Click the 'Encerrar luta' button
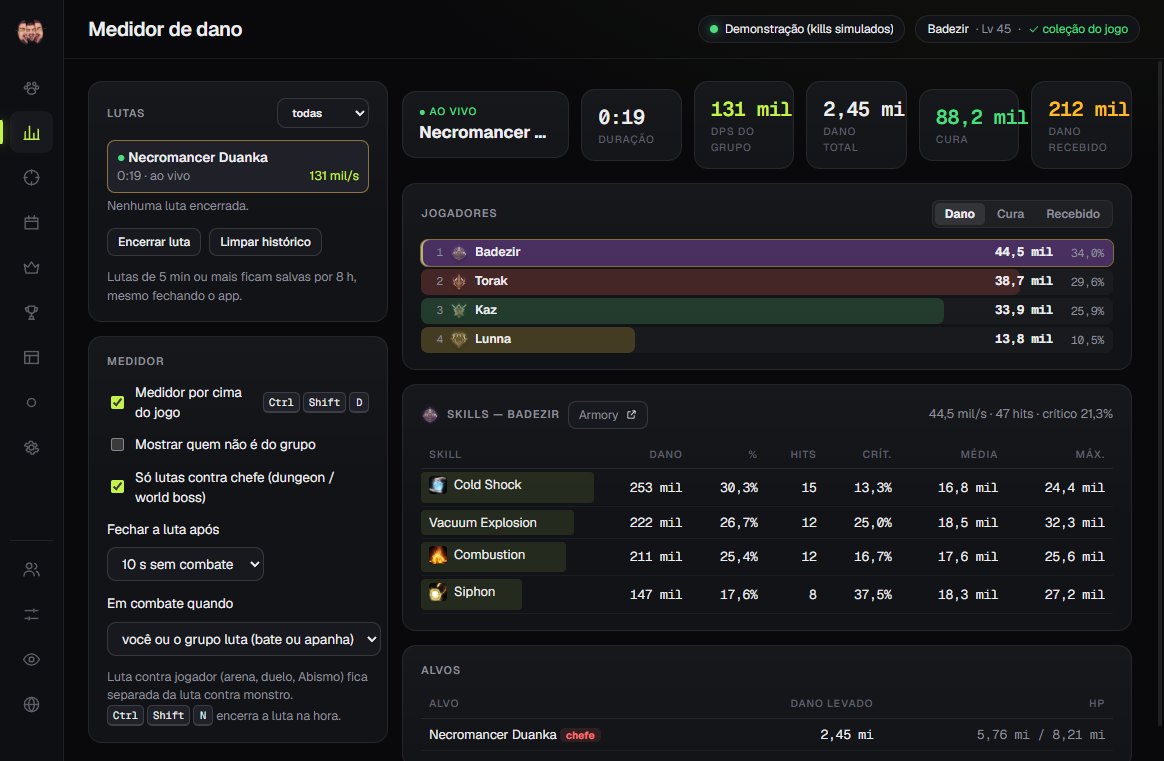The height and width of the screenshot is (761, 1164). click(154, 242)
